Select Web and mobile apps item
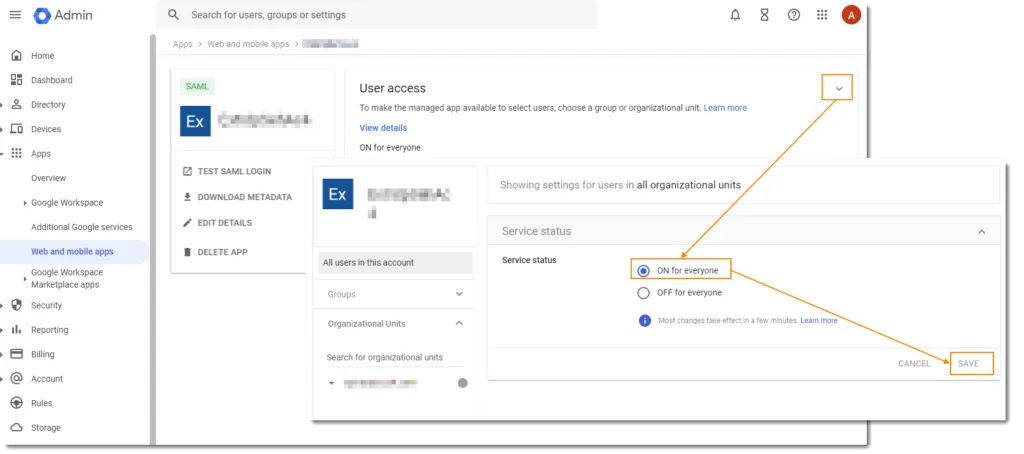 [72, 251]
